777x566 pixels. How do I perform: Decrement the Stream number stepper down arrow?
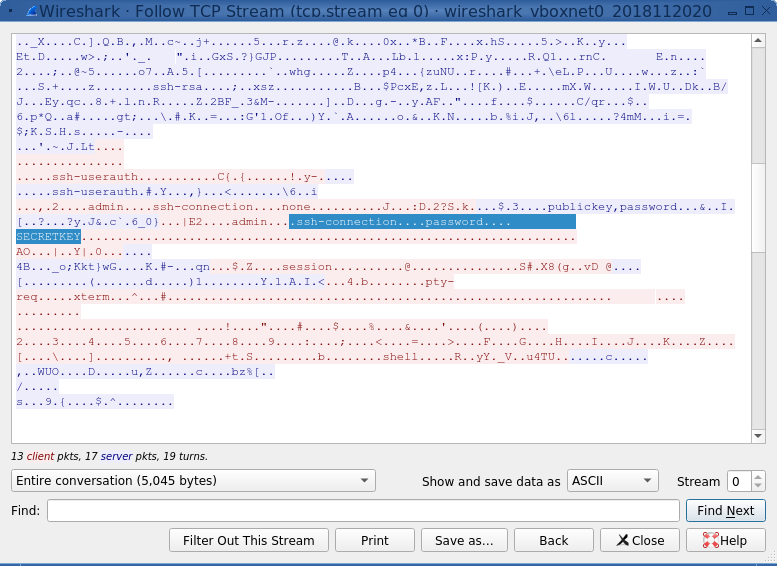[x=758, y=486]
